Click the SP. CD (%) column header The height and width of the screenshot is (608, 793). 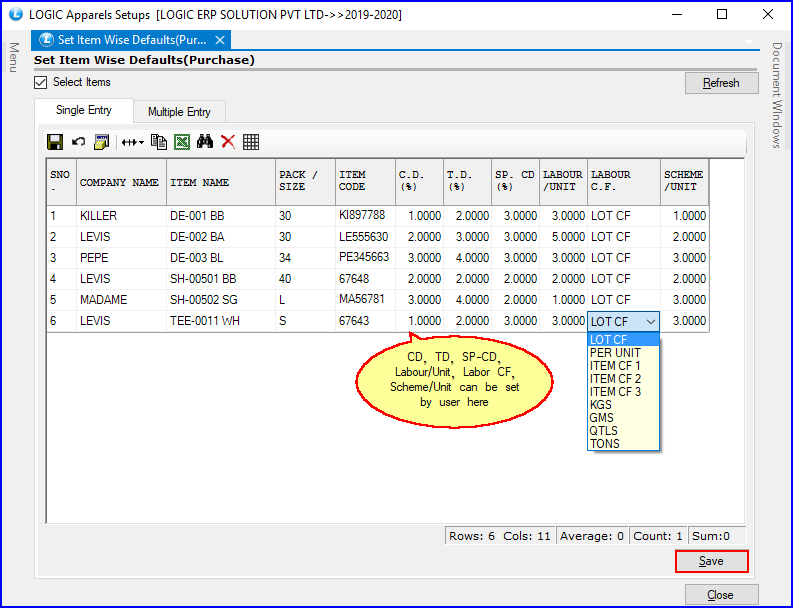pos(515,182)
